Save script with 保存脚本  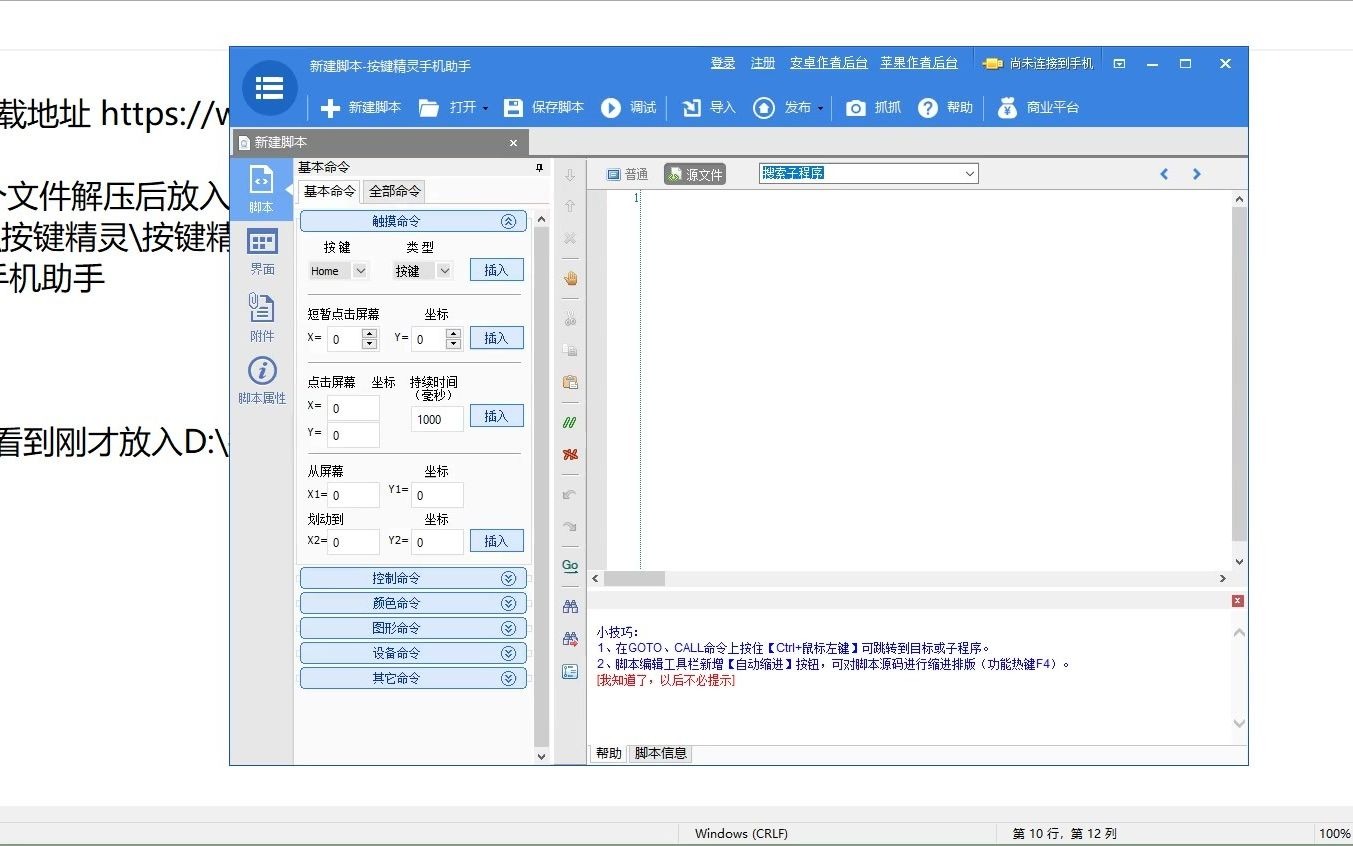[544, 107]
